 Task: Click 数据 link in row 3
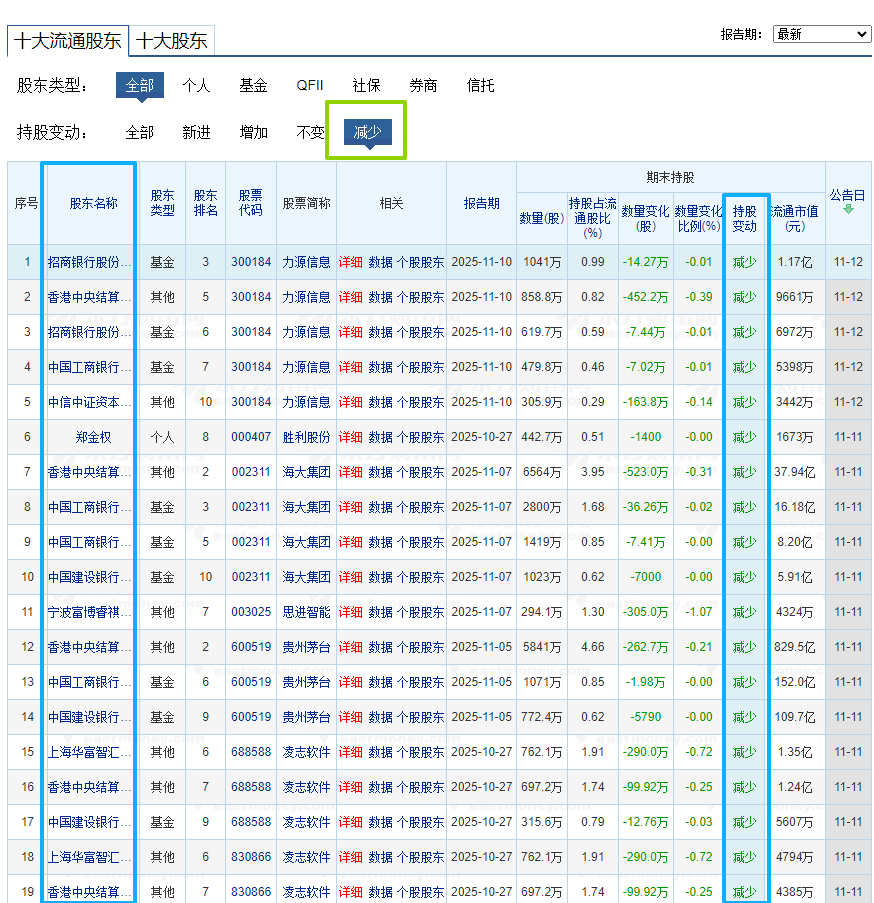(x=381, y=333)
